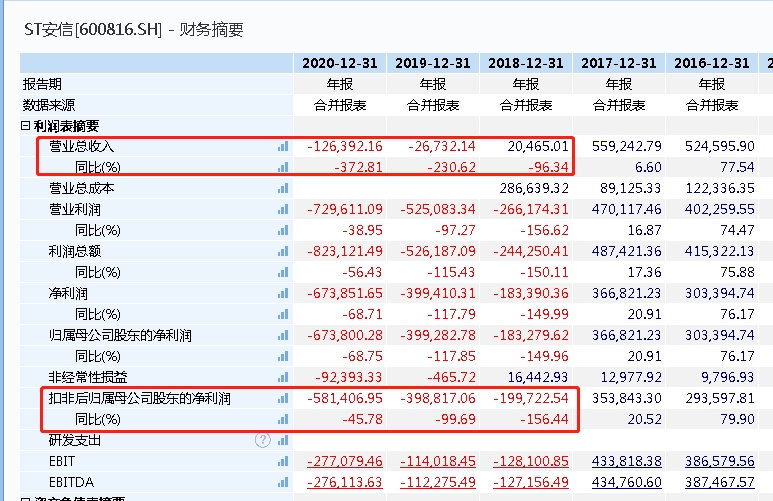
Task: Select 扣非后 同比 value -156.44
Action: coord(544,420)
